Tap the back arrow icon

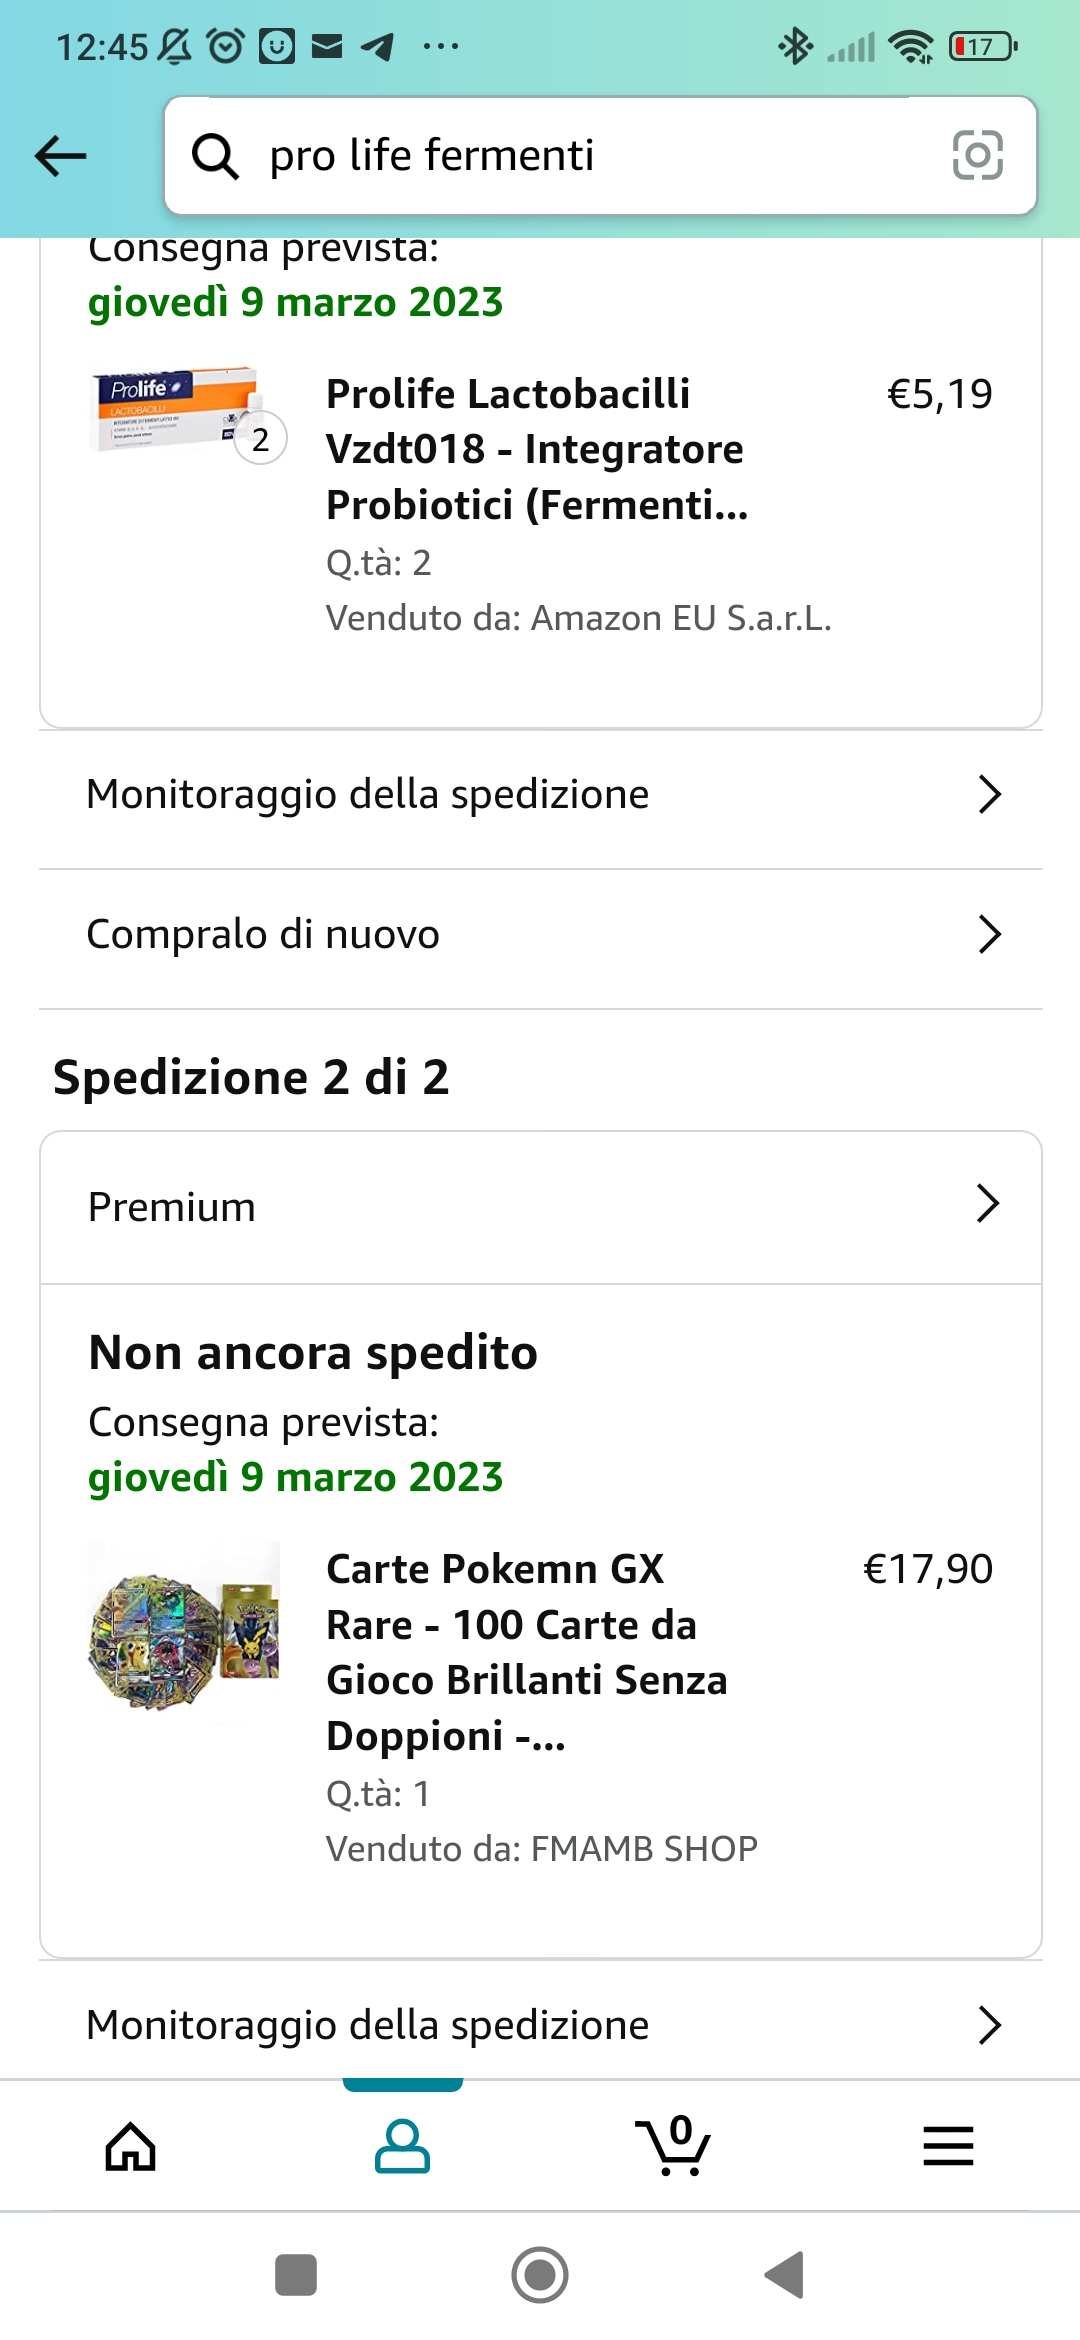click(61, 156)
